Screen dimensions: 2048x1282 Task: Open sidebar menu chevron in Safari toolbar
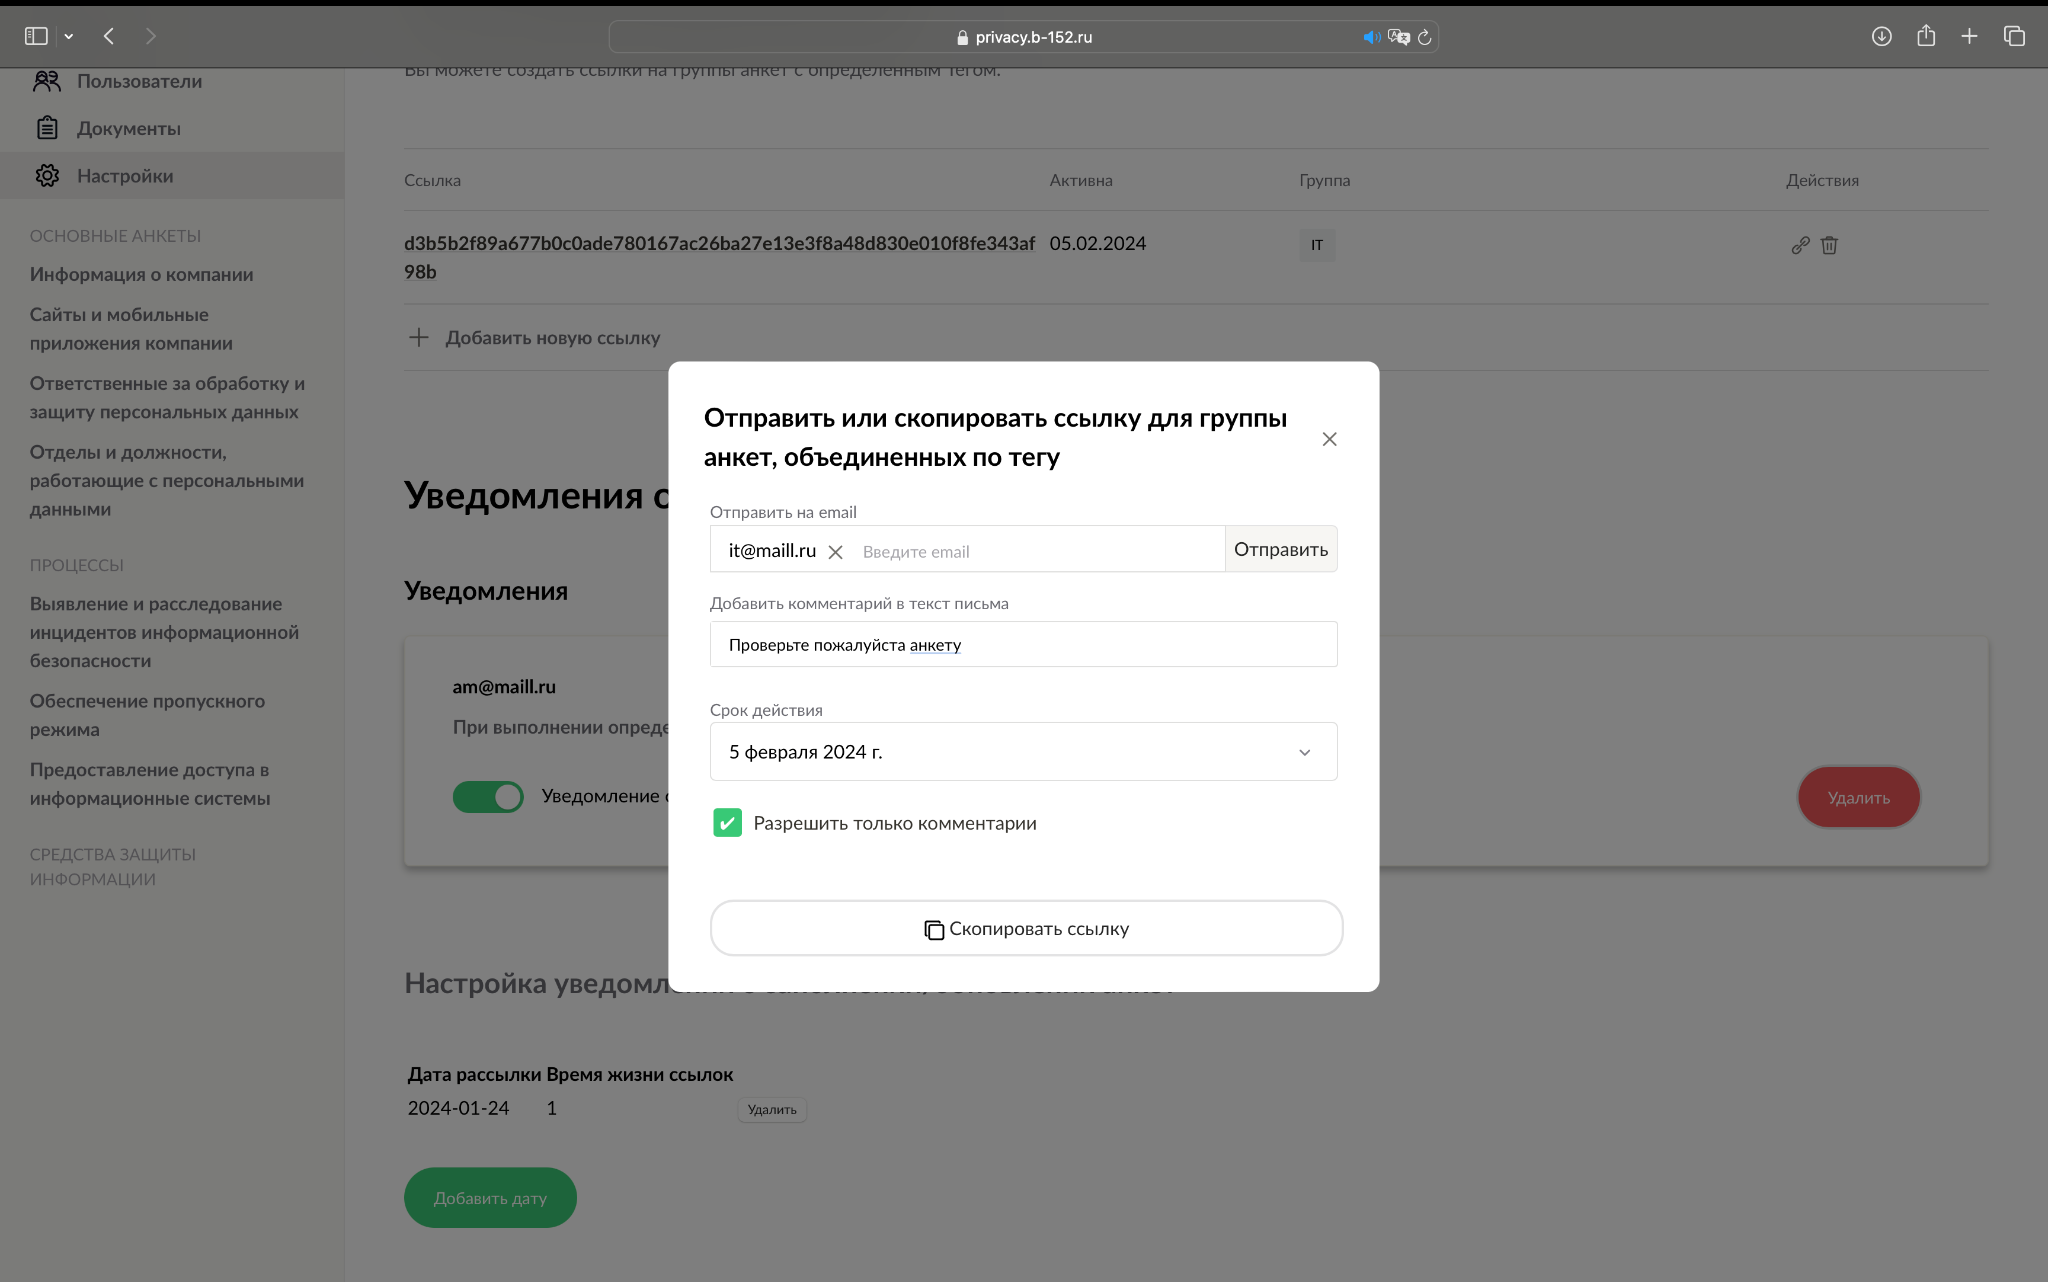click(69, 37)
